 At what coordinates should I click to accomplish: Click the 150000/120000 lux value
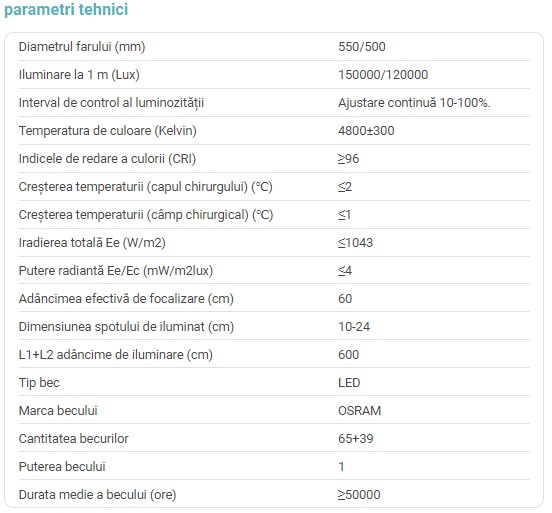[383, 75]
